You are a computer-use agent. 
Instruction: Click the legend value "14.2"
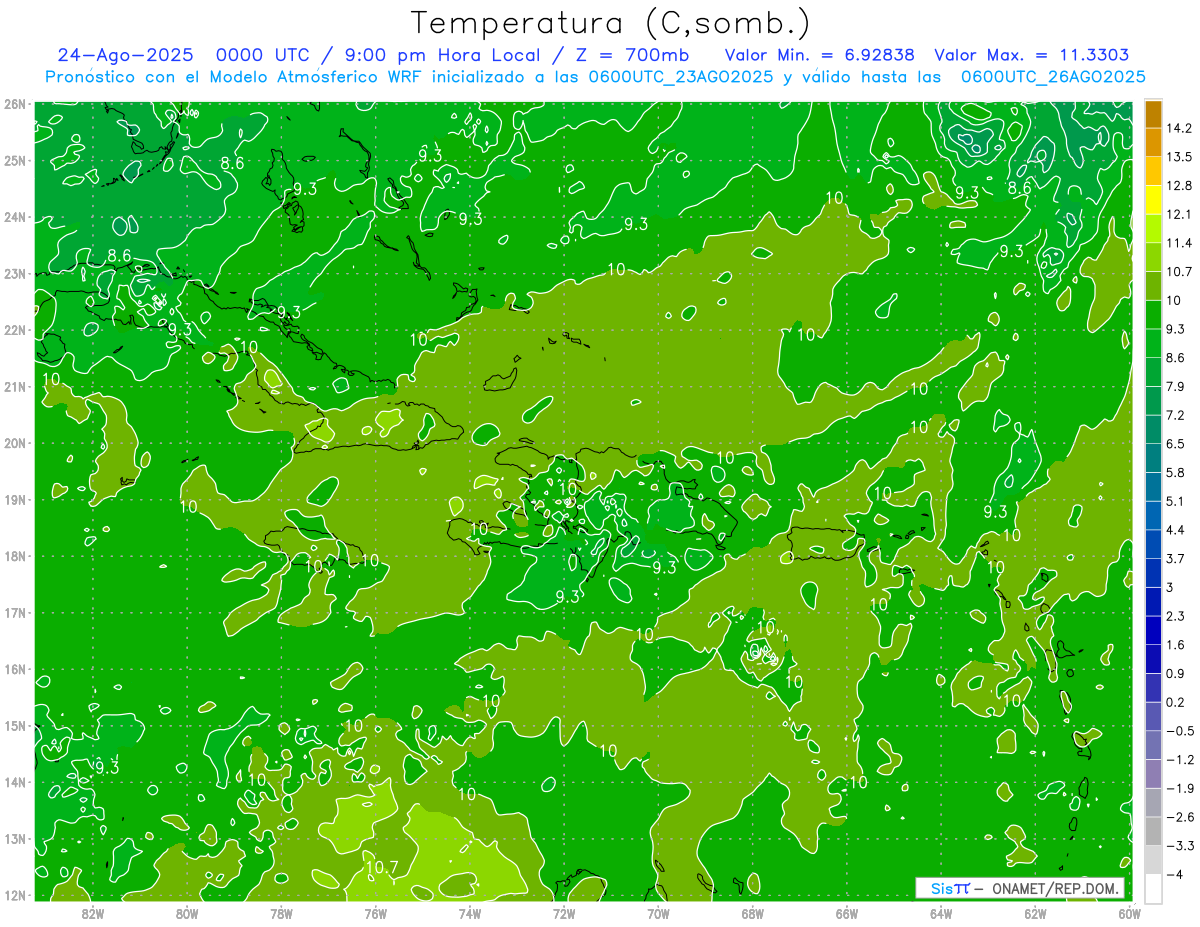[x=1179, y=128]
